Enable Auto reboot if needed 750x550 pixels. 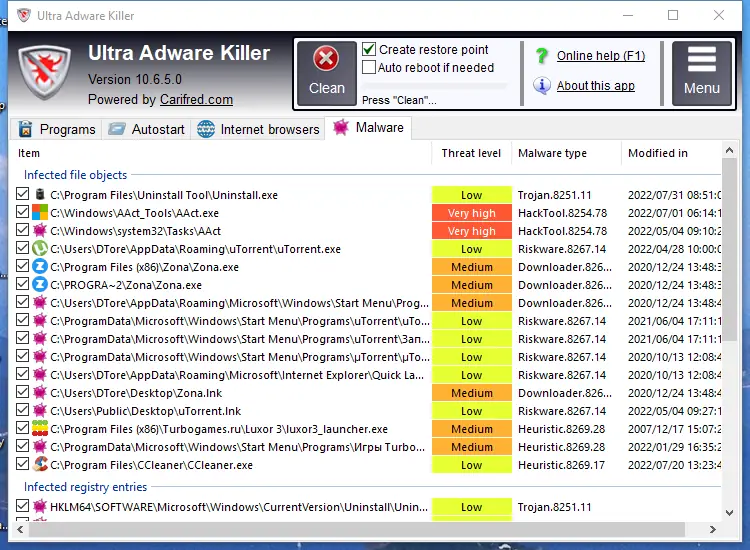coord(369,67)
